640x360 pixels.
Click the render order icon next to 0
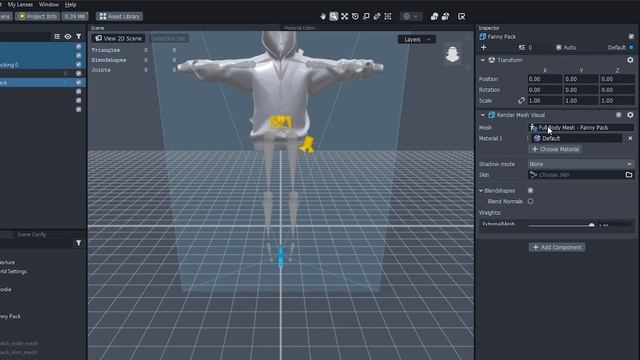[x=522, y=47]
